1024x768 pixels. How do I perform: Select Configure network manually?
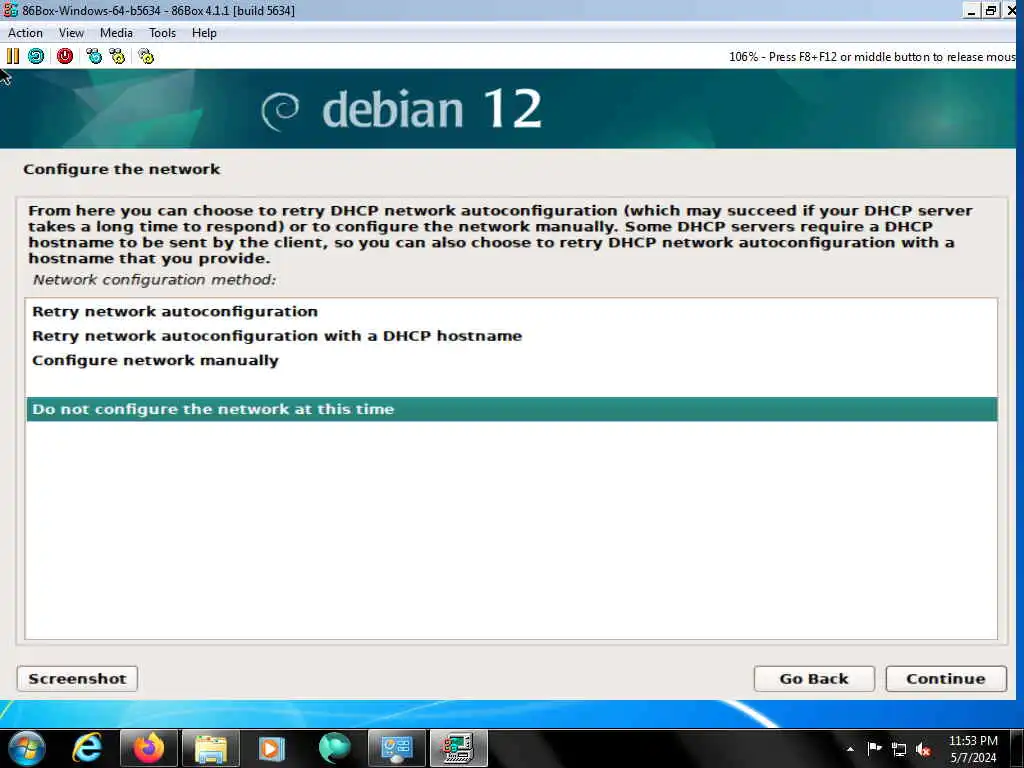[x=511, y=360]
